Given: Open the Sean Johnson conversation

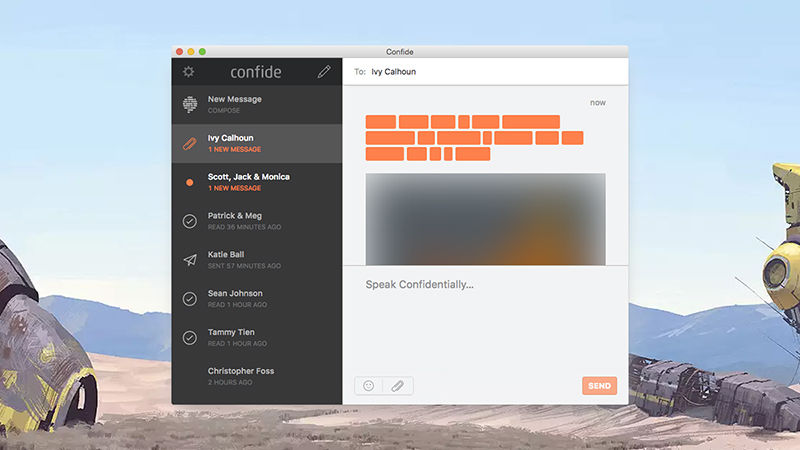Looking at the screenshot, I should 257,298.
